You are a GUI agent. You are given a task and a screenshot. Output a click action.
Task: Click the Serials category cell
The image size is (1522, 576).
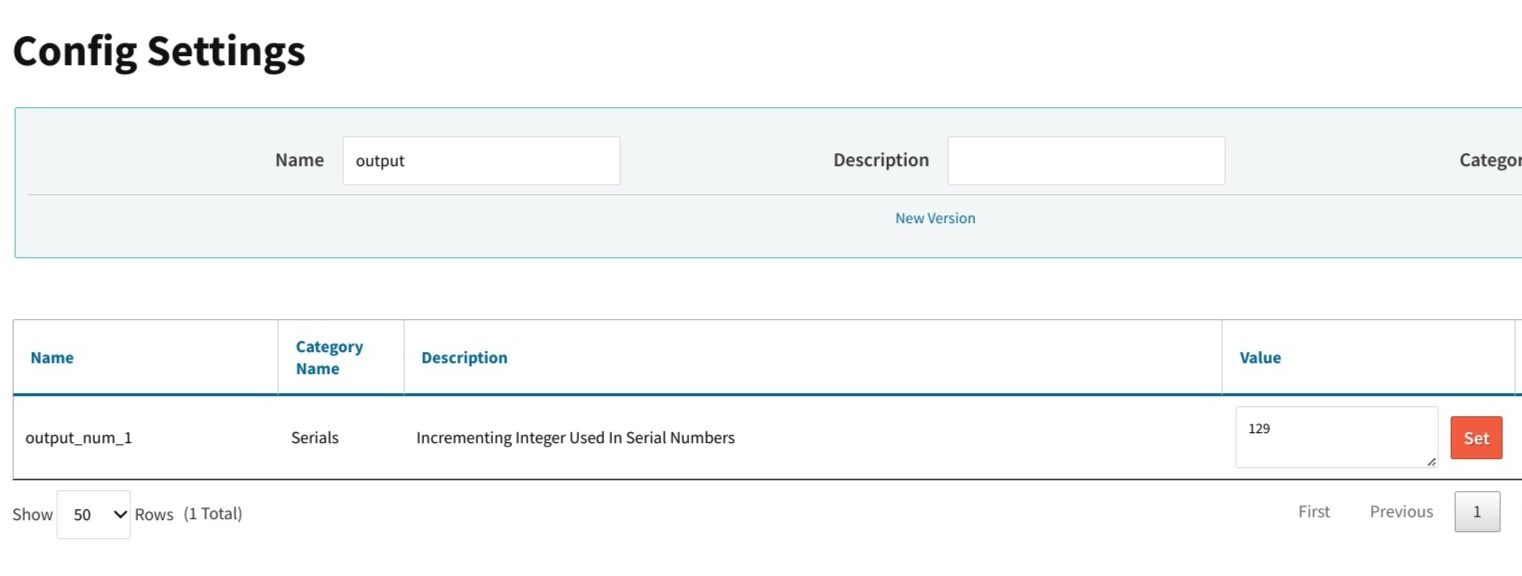315,438
